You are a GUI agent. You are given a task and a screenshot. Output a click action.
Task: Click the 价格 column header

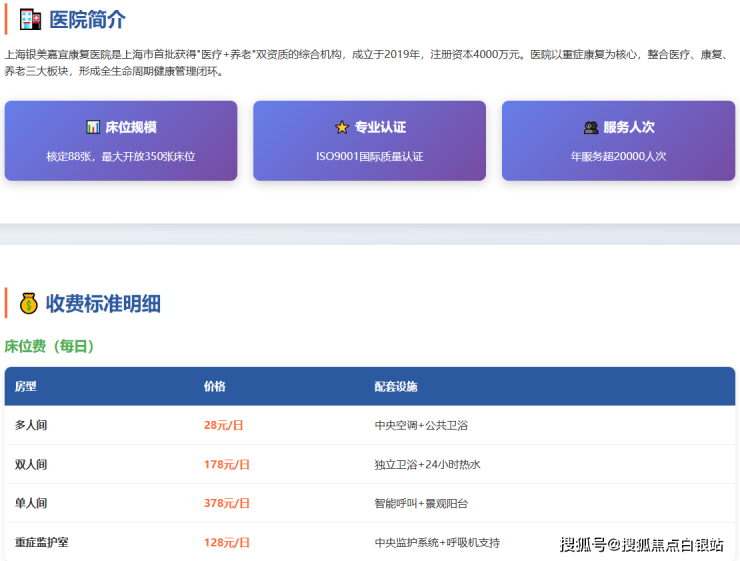click(214, 386)
